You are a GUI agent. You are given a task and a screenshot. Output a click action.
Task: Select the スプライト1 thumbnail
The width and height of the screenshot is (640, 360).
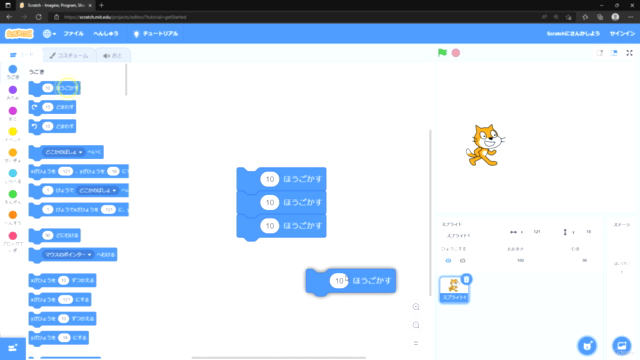coord(454,289)
